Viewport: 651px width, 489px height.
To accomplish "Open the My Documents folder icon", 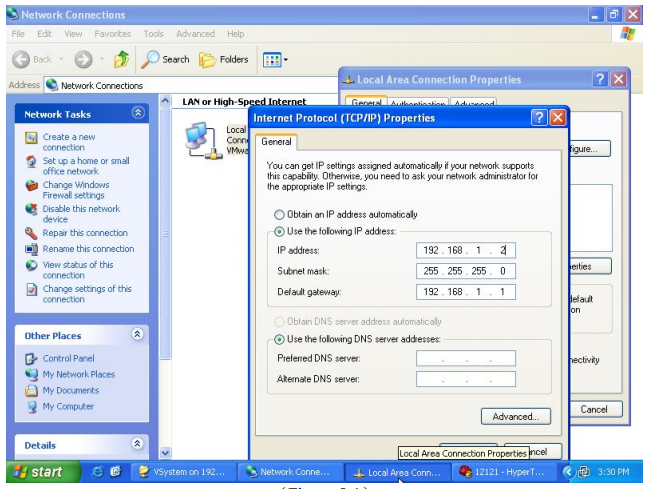I will (x=31, y=391).
